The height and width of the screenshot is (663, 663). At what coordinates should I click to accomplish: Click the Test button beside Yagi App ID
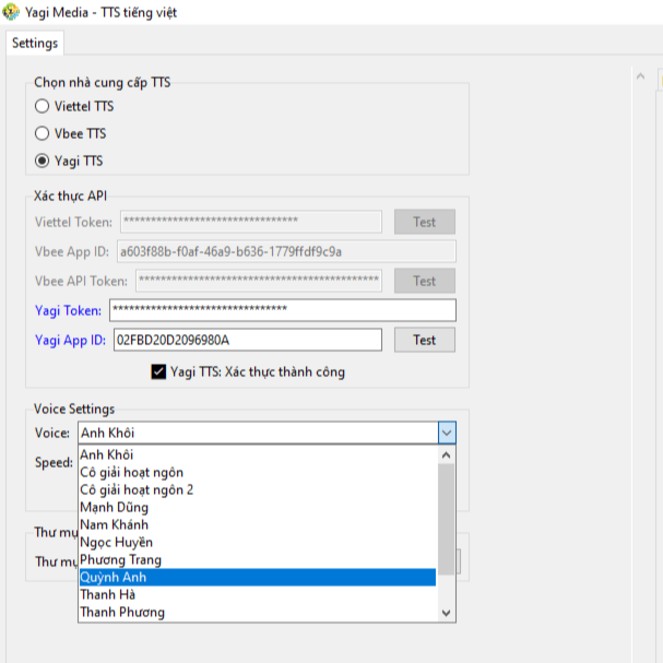[x=425, y=340]
